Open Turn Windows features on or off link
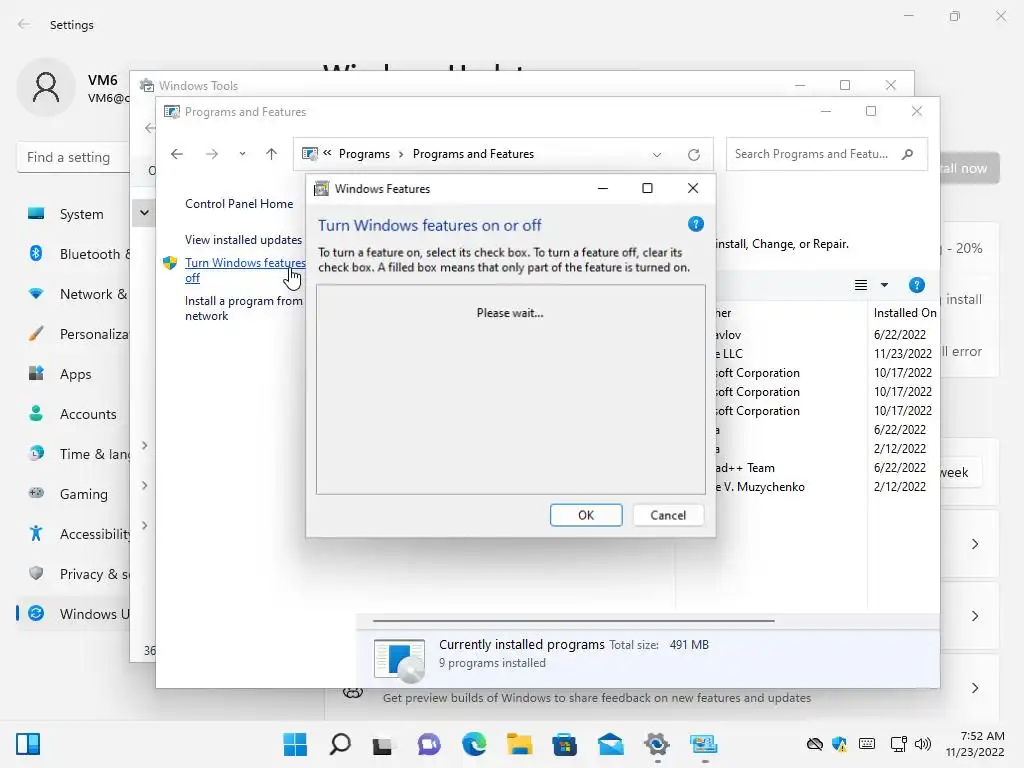Image resolution: width=1024 pixels, height=768 pixels. pyautogui.click(x=245, y=270)
